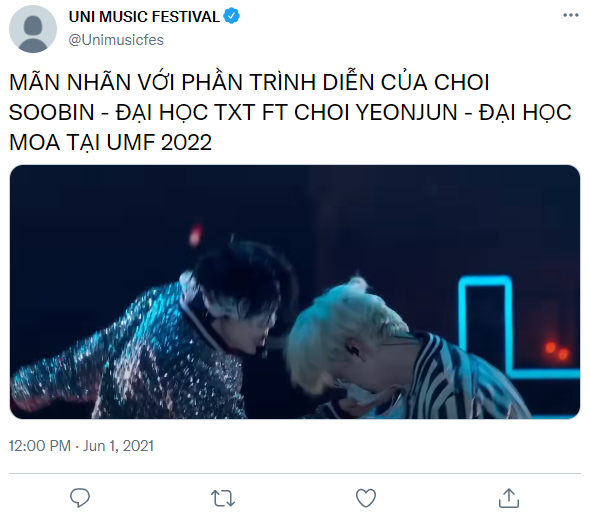This screenshot has width=589, height=519.
Task: Open the reply speech bubble icon
Action: [x=80, y=498]
